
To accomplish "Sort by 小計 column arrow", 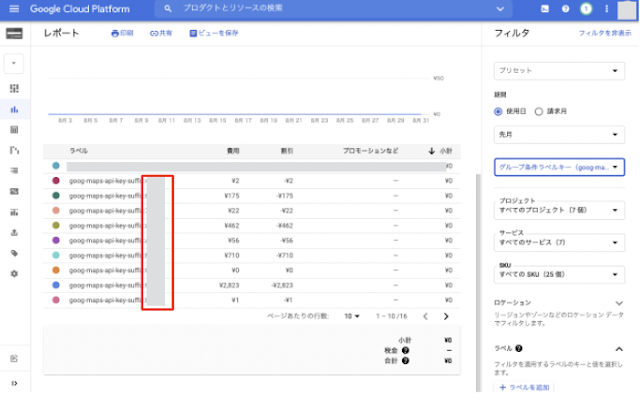I will pos(431,151).
